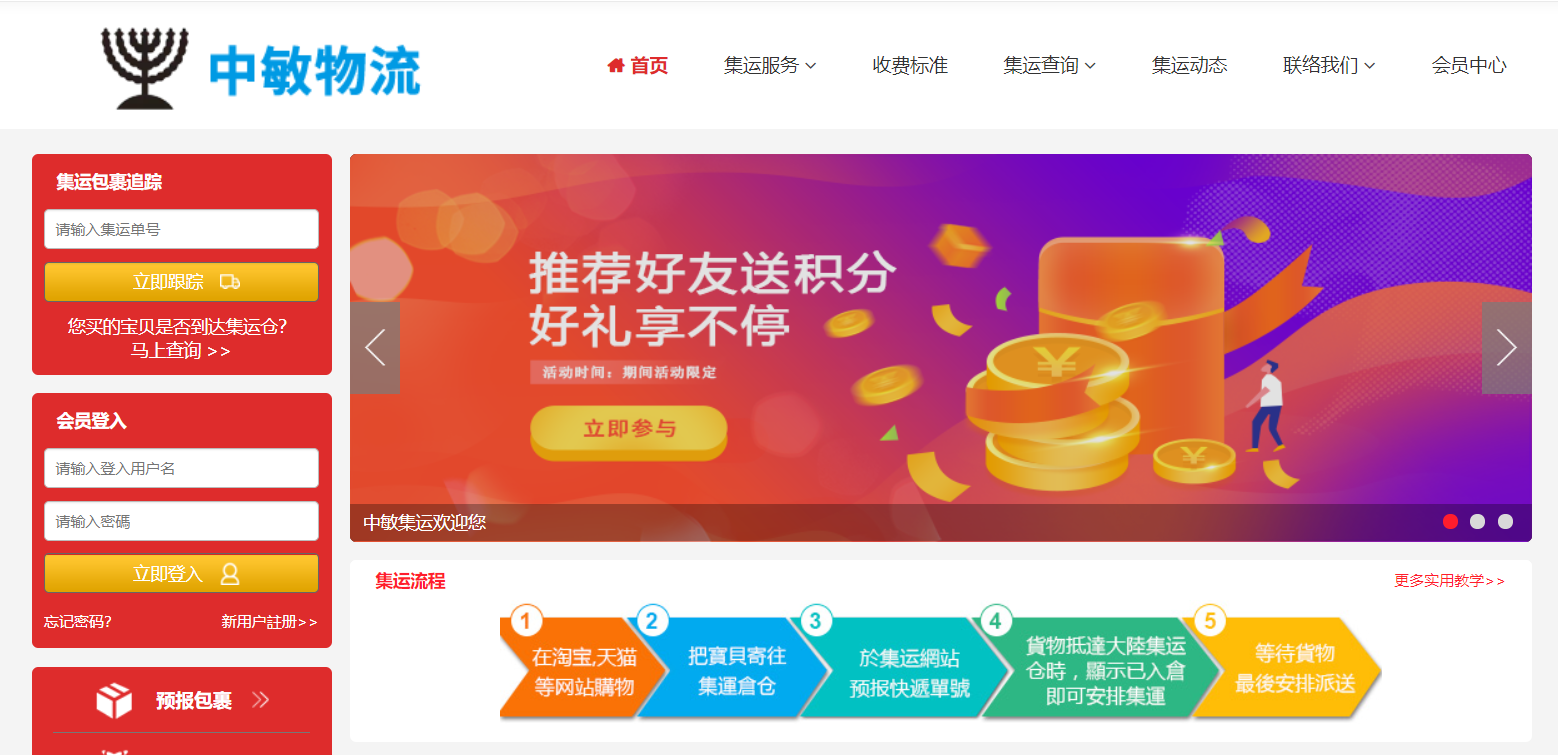Click the double chevron beside 预报包裹
Image resolution: width=1558 pixels, height=755 pixels.
coord(261,700)
